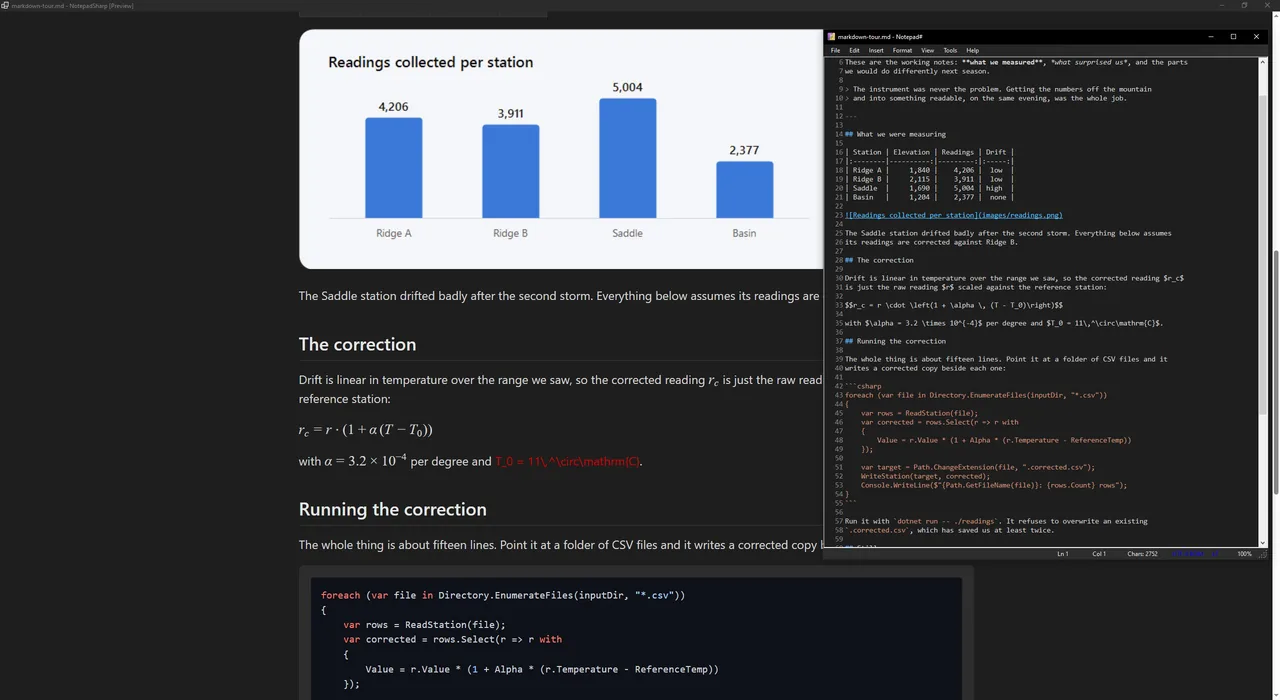Click the 'Chars: 2752' status bar entry
Viewport: 1280px width, 700px height.
(1142, 554)
